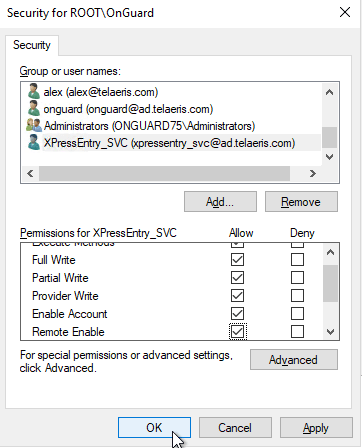Click the Partial Write permission label

click(60, 278)
